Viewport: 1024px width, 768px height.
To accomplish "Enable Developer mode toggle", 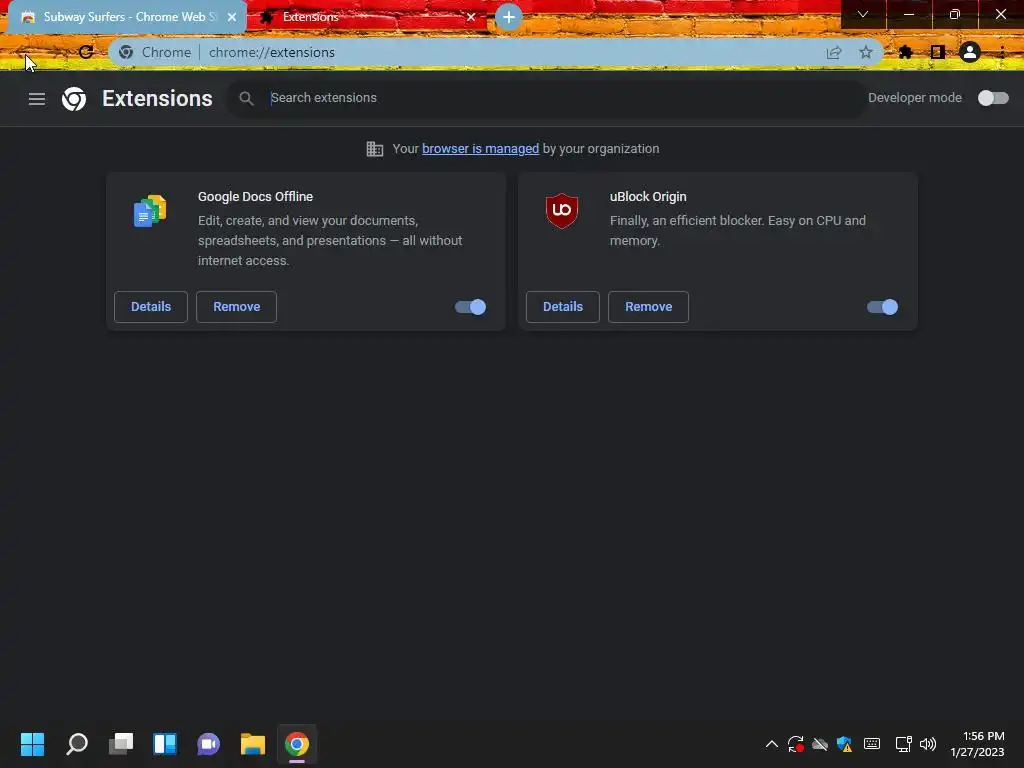I will coord(993,98).
